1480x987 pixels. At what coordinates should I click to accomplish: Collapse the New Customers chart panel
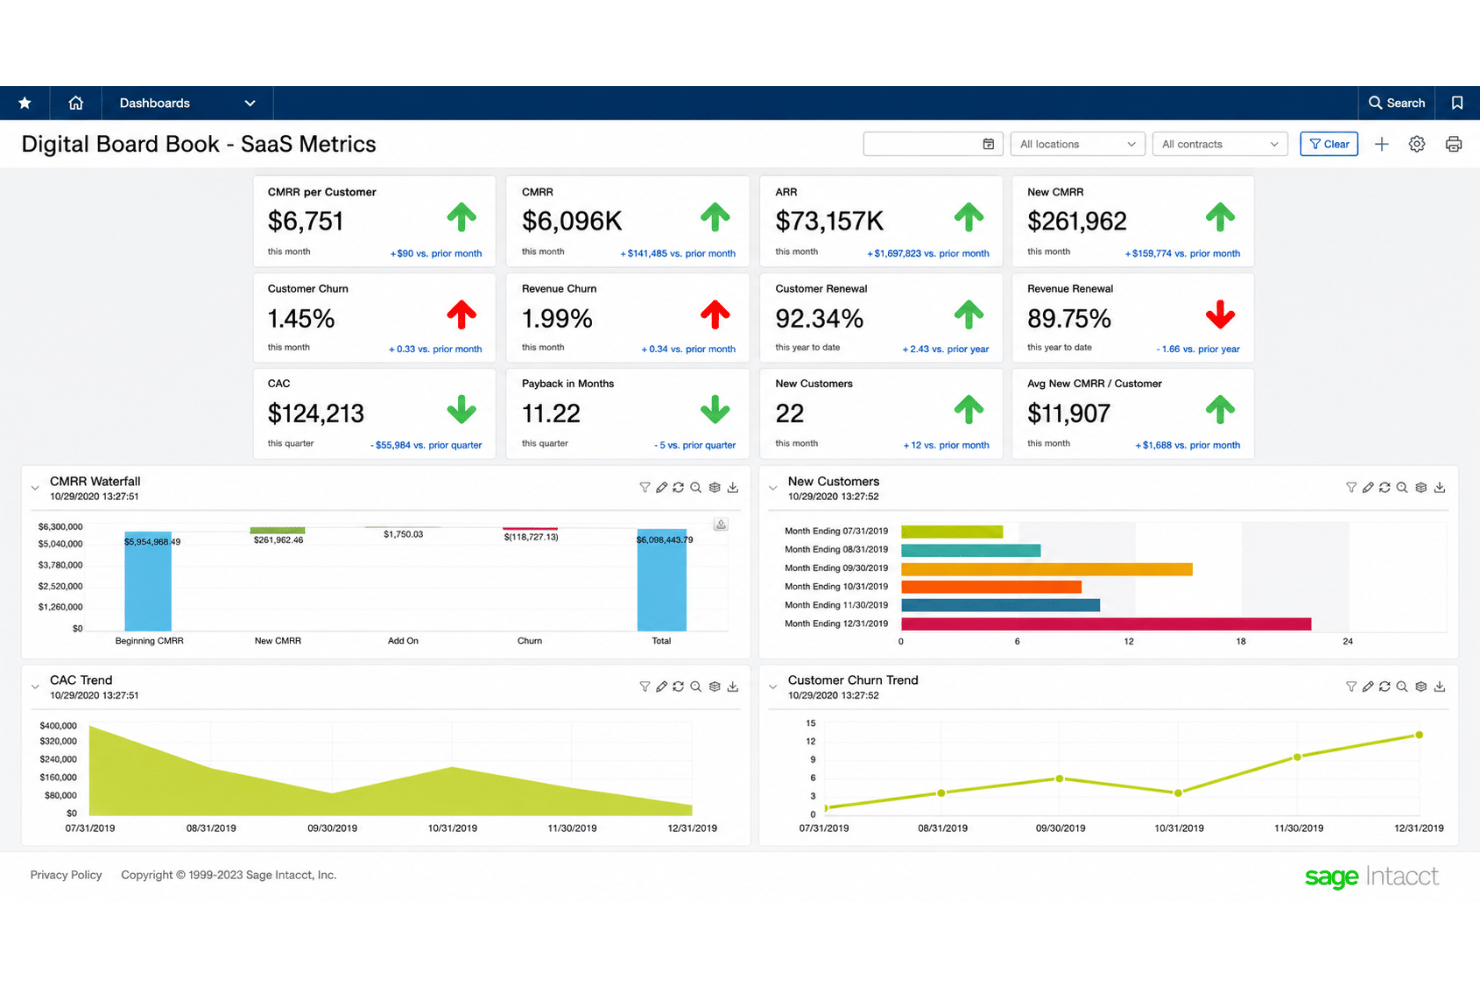tap(773, 488)
